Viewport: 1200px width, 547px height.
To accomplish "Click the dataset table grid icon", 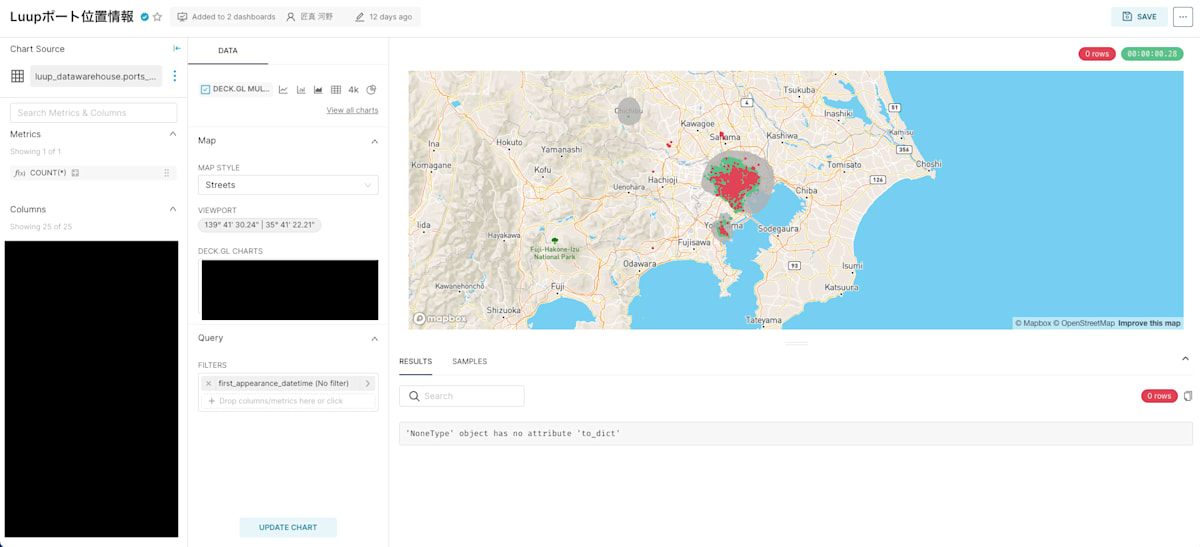I will tap(17, 76).
